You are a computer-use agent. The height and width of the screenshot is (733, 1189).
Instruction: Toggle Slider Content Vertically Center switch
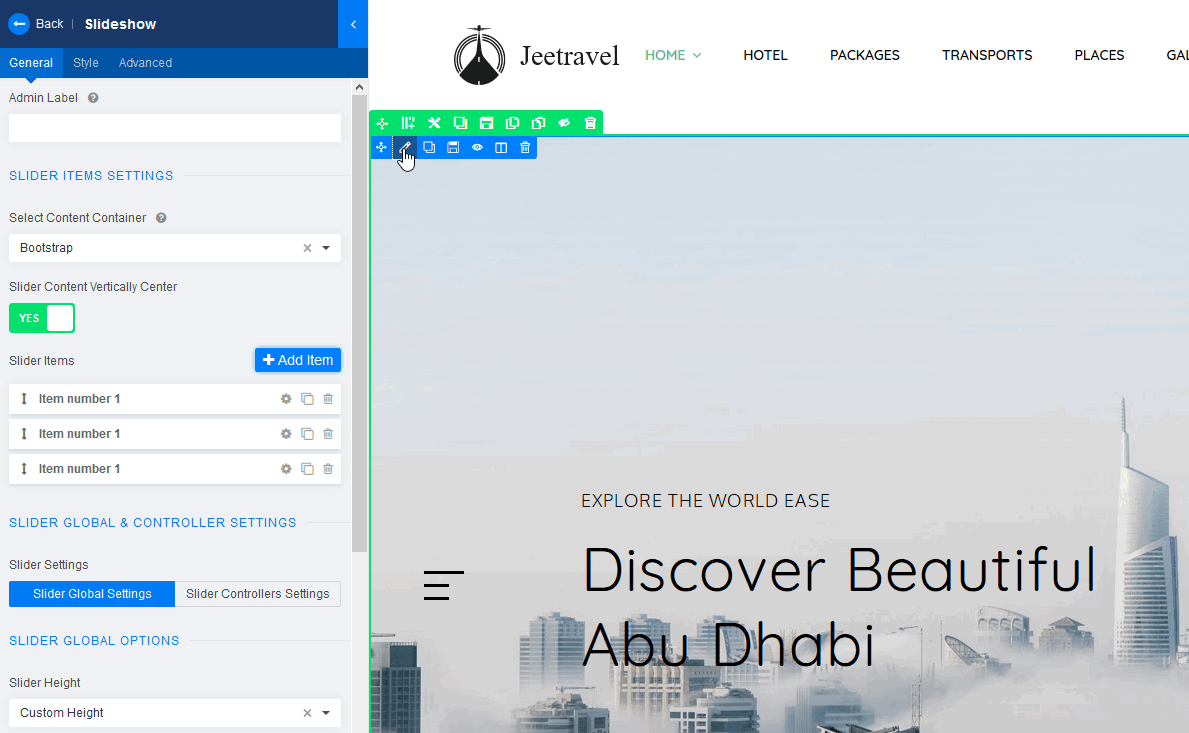(x=42, y=318)
